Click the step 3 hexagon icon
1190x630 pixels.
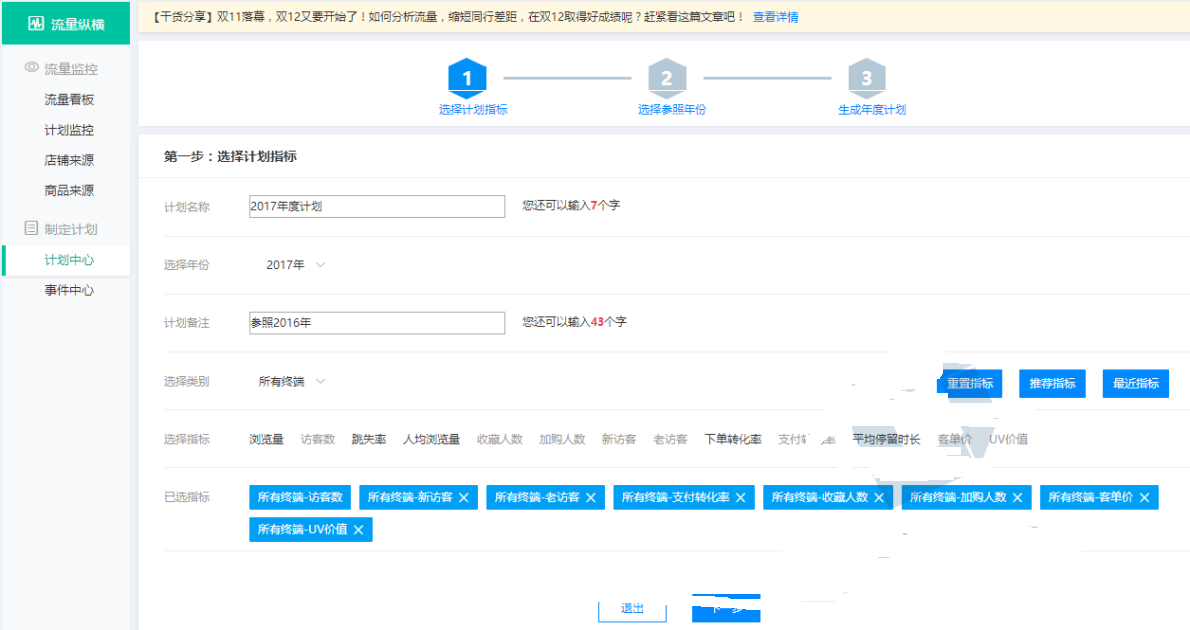[867, 78]
